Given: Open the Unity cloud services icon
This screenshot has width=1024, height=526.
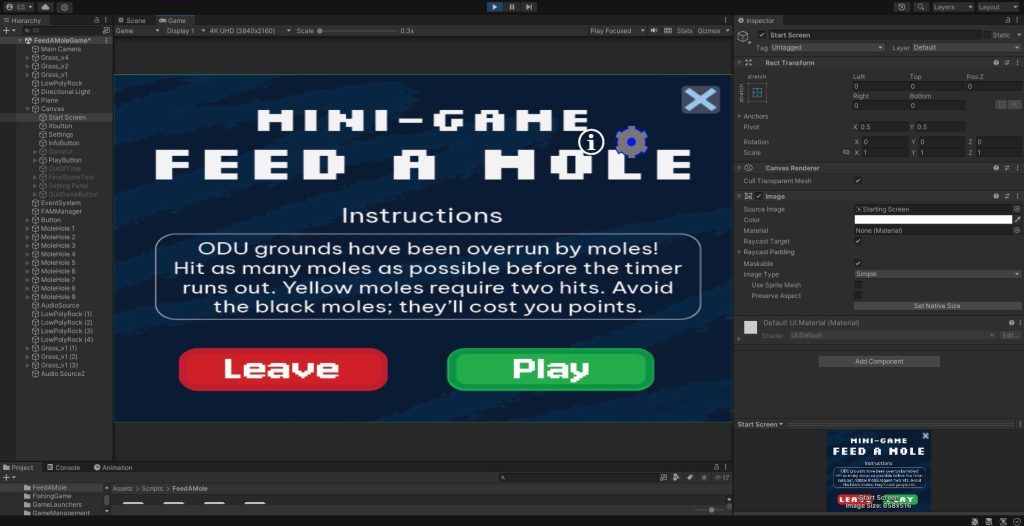Looking at the screenshot, I should pos(45,7).
